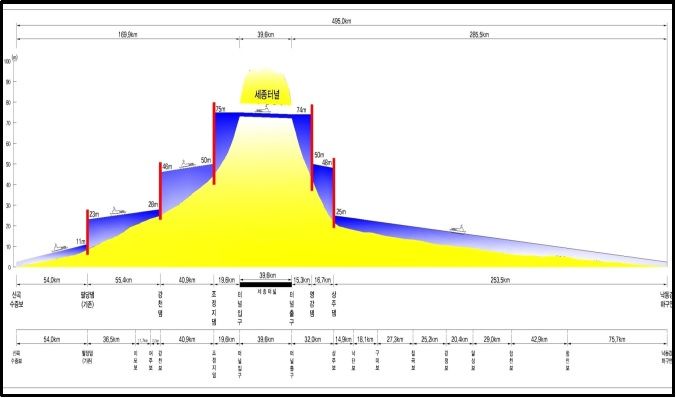This screenshot has width=676, height=398.
Task: Click the 42.9km distance label
Action: tap(539, 340)
